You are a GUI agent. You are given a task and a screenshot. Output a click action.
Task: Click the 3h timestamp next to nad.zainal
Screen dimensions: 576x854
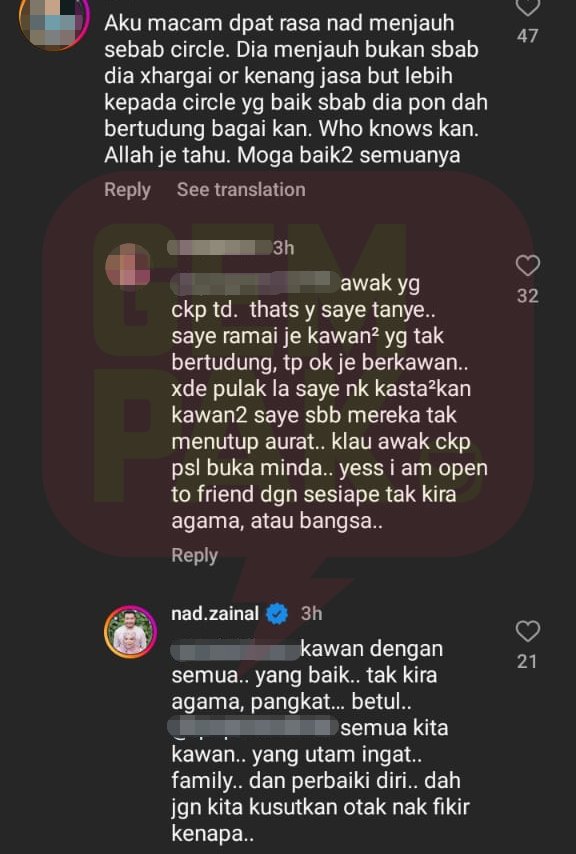[311, 614]
